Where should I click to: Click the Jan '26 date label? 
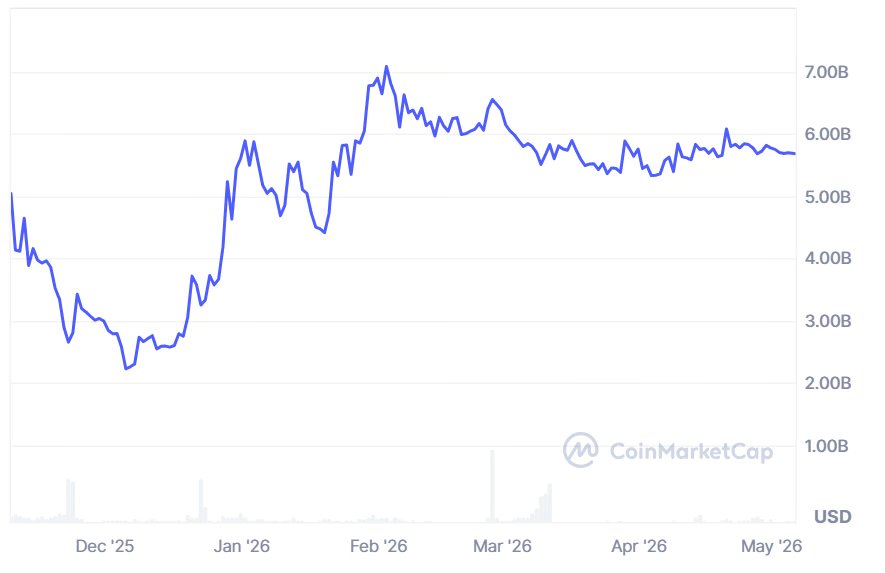pyautogui.click(x=242, y=546)
